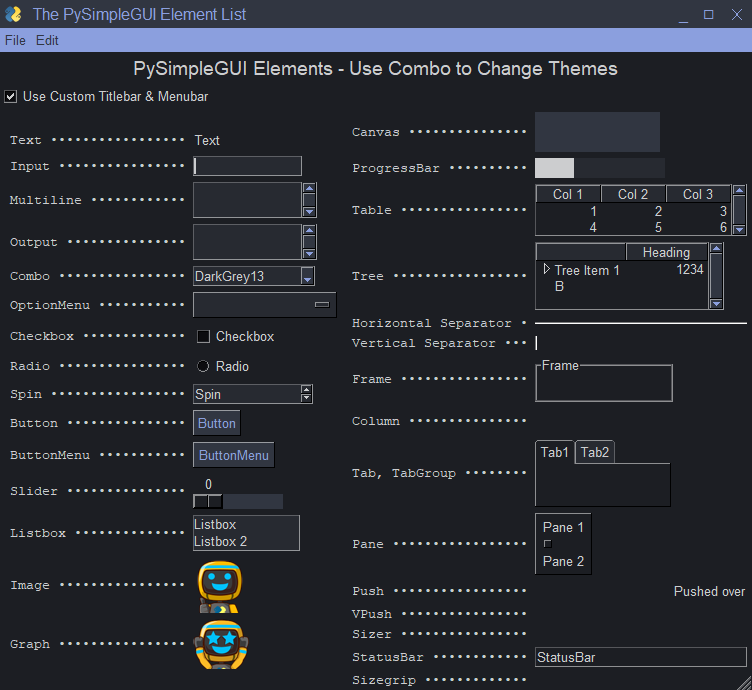This screenshot has height=690, width=752.
Task: Select the Radio option
Action: point(203,367)
